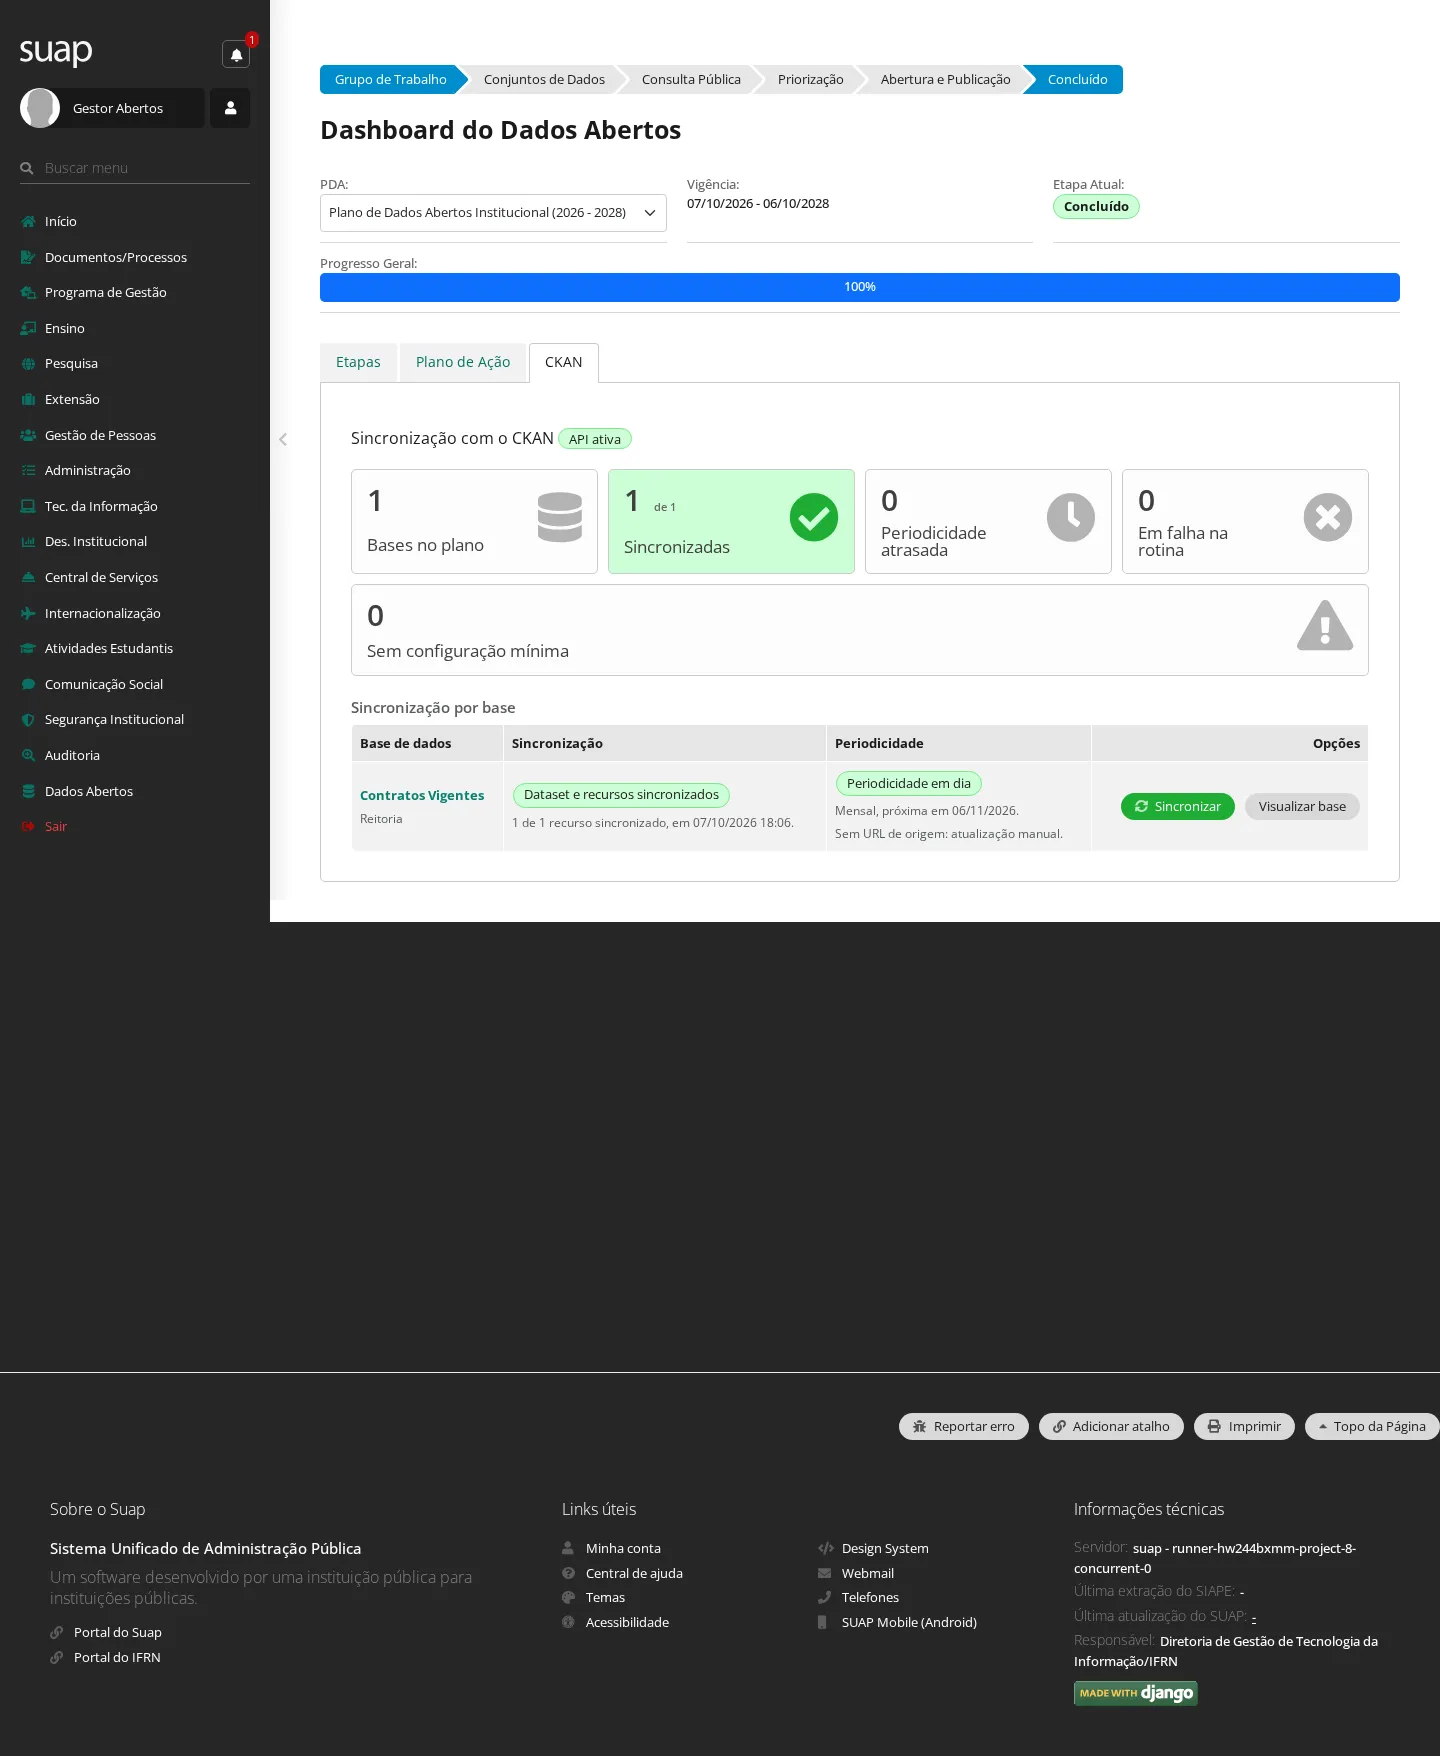Select the CKAN tab

pos(564,362)
